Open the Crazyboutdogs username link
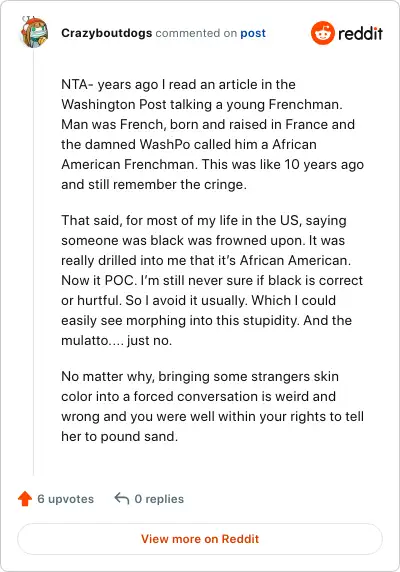The image size is (400, 572). point(106,33)
